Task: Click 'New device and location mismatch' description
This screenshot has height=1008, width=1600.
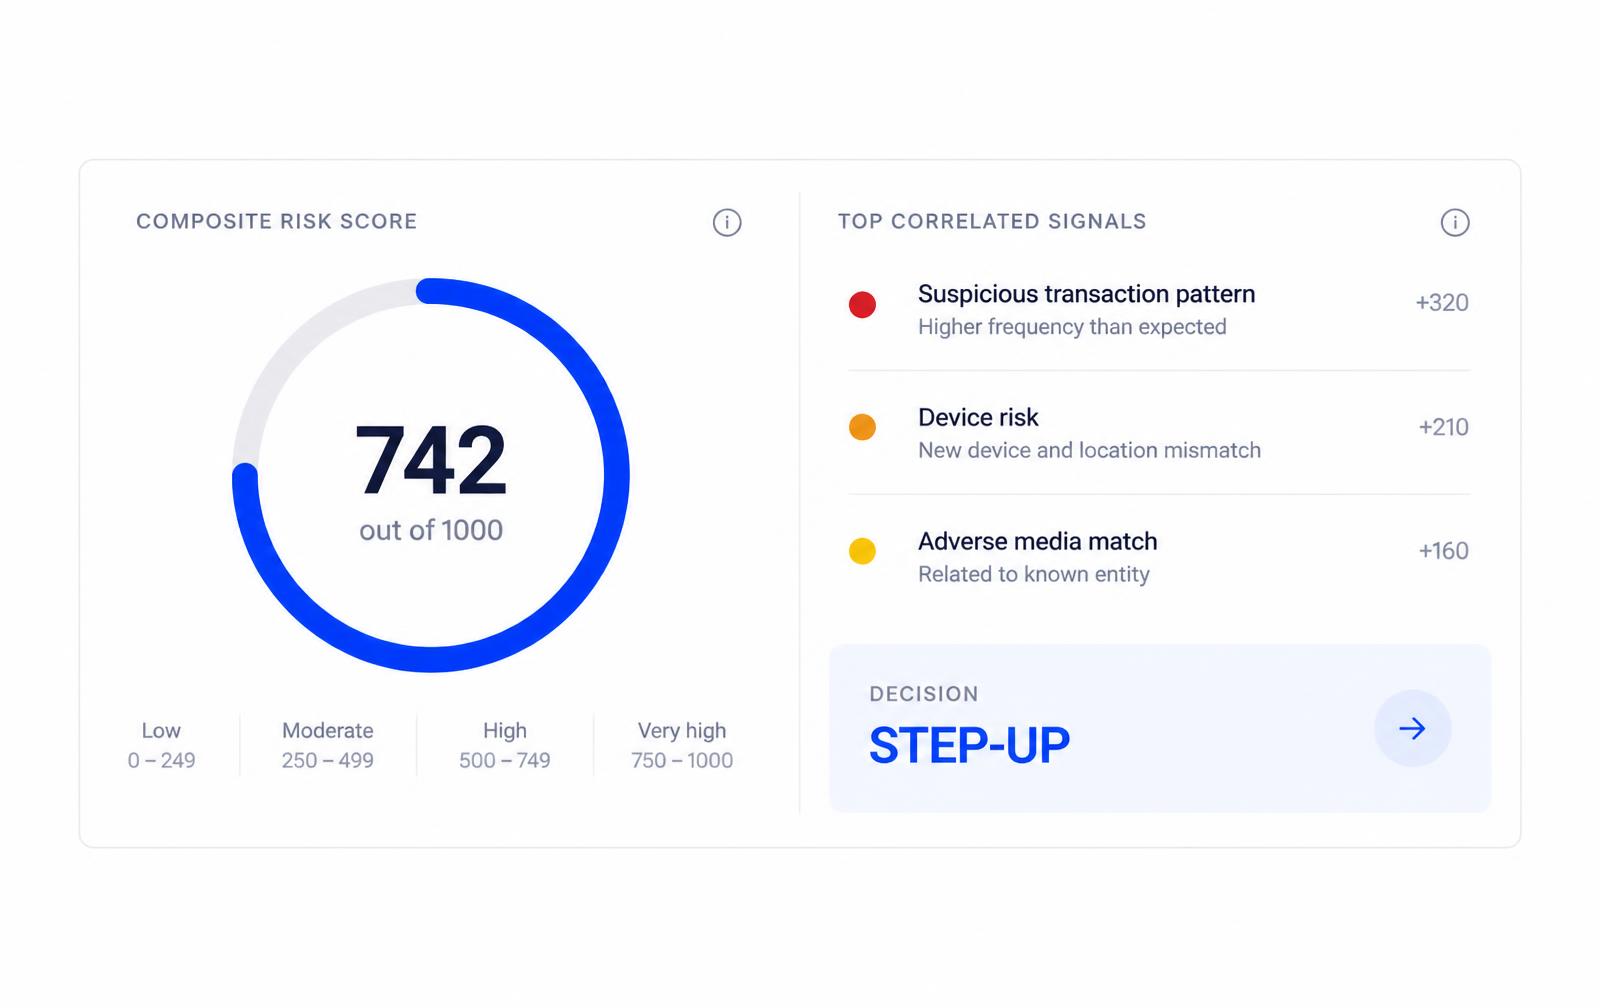Action: (1089, 450)
